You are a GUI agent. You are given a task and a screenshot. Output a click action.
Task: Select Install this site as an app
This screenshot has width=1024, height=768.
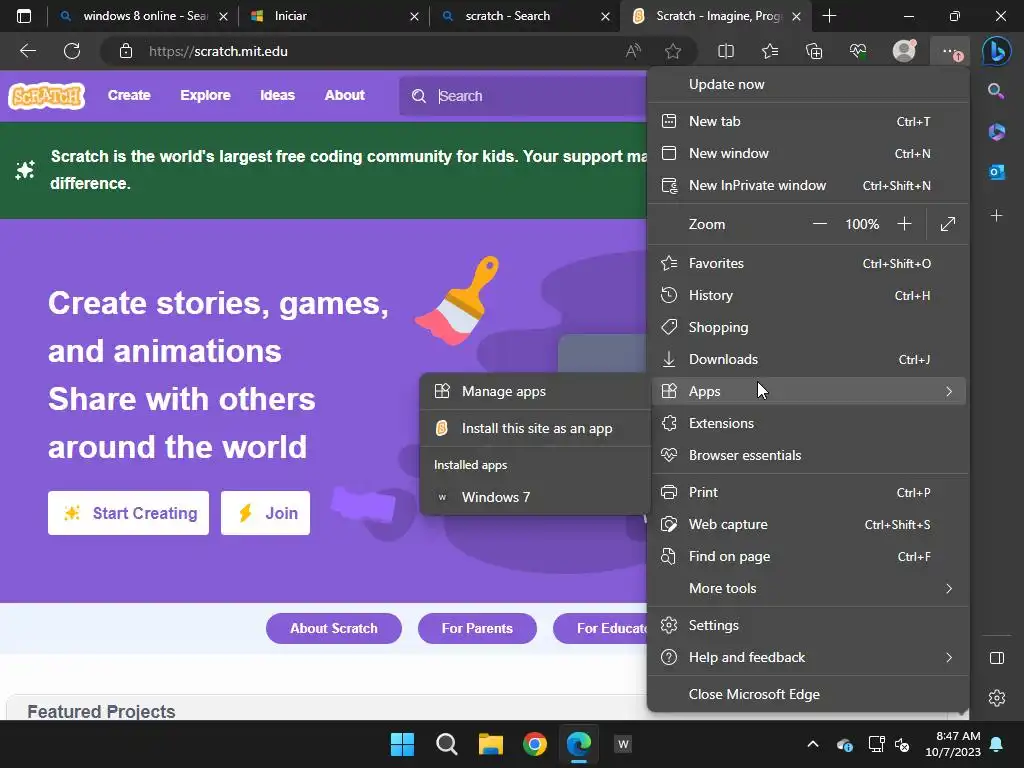click(535, 428)
